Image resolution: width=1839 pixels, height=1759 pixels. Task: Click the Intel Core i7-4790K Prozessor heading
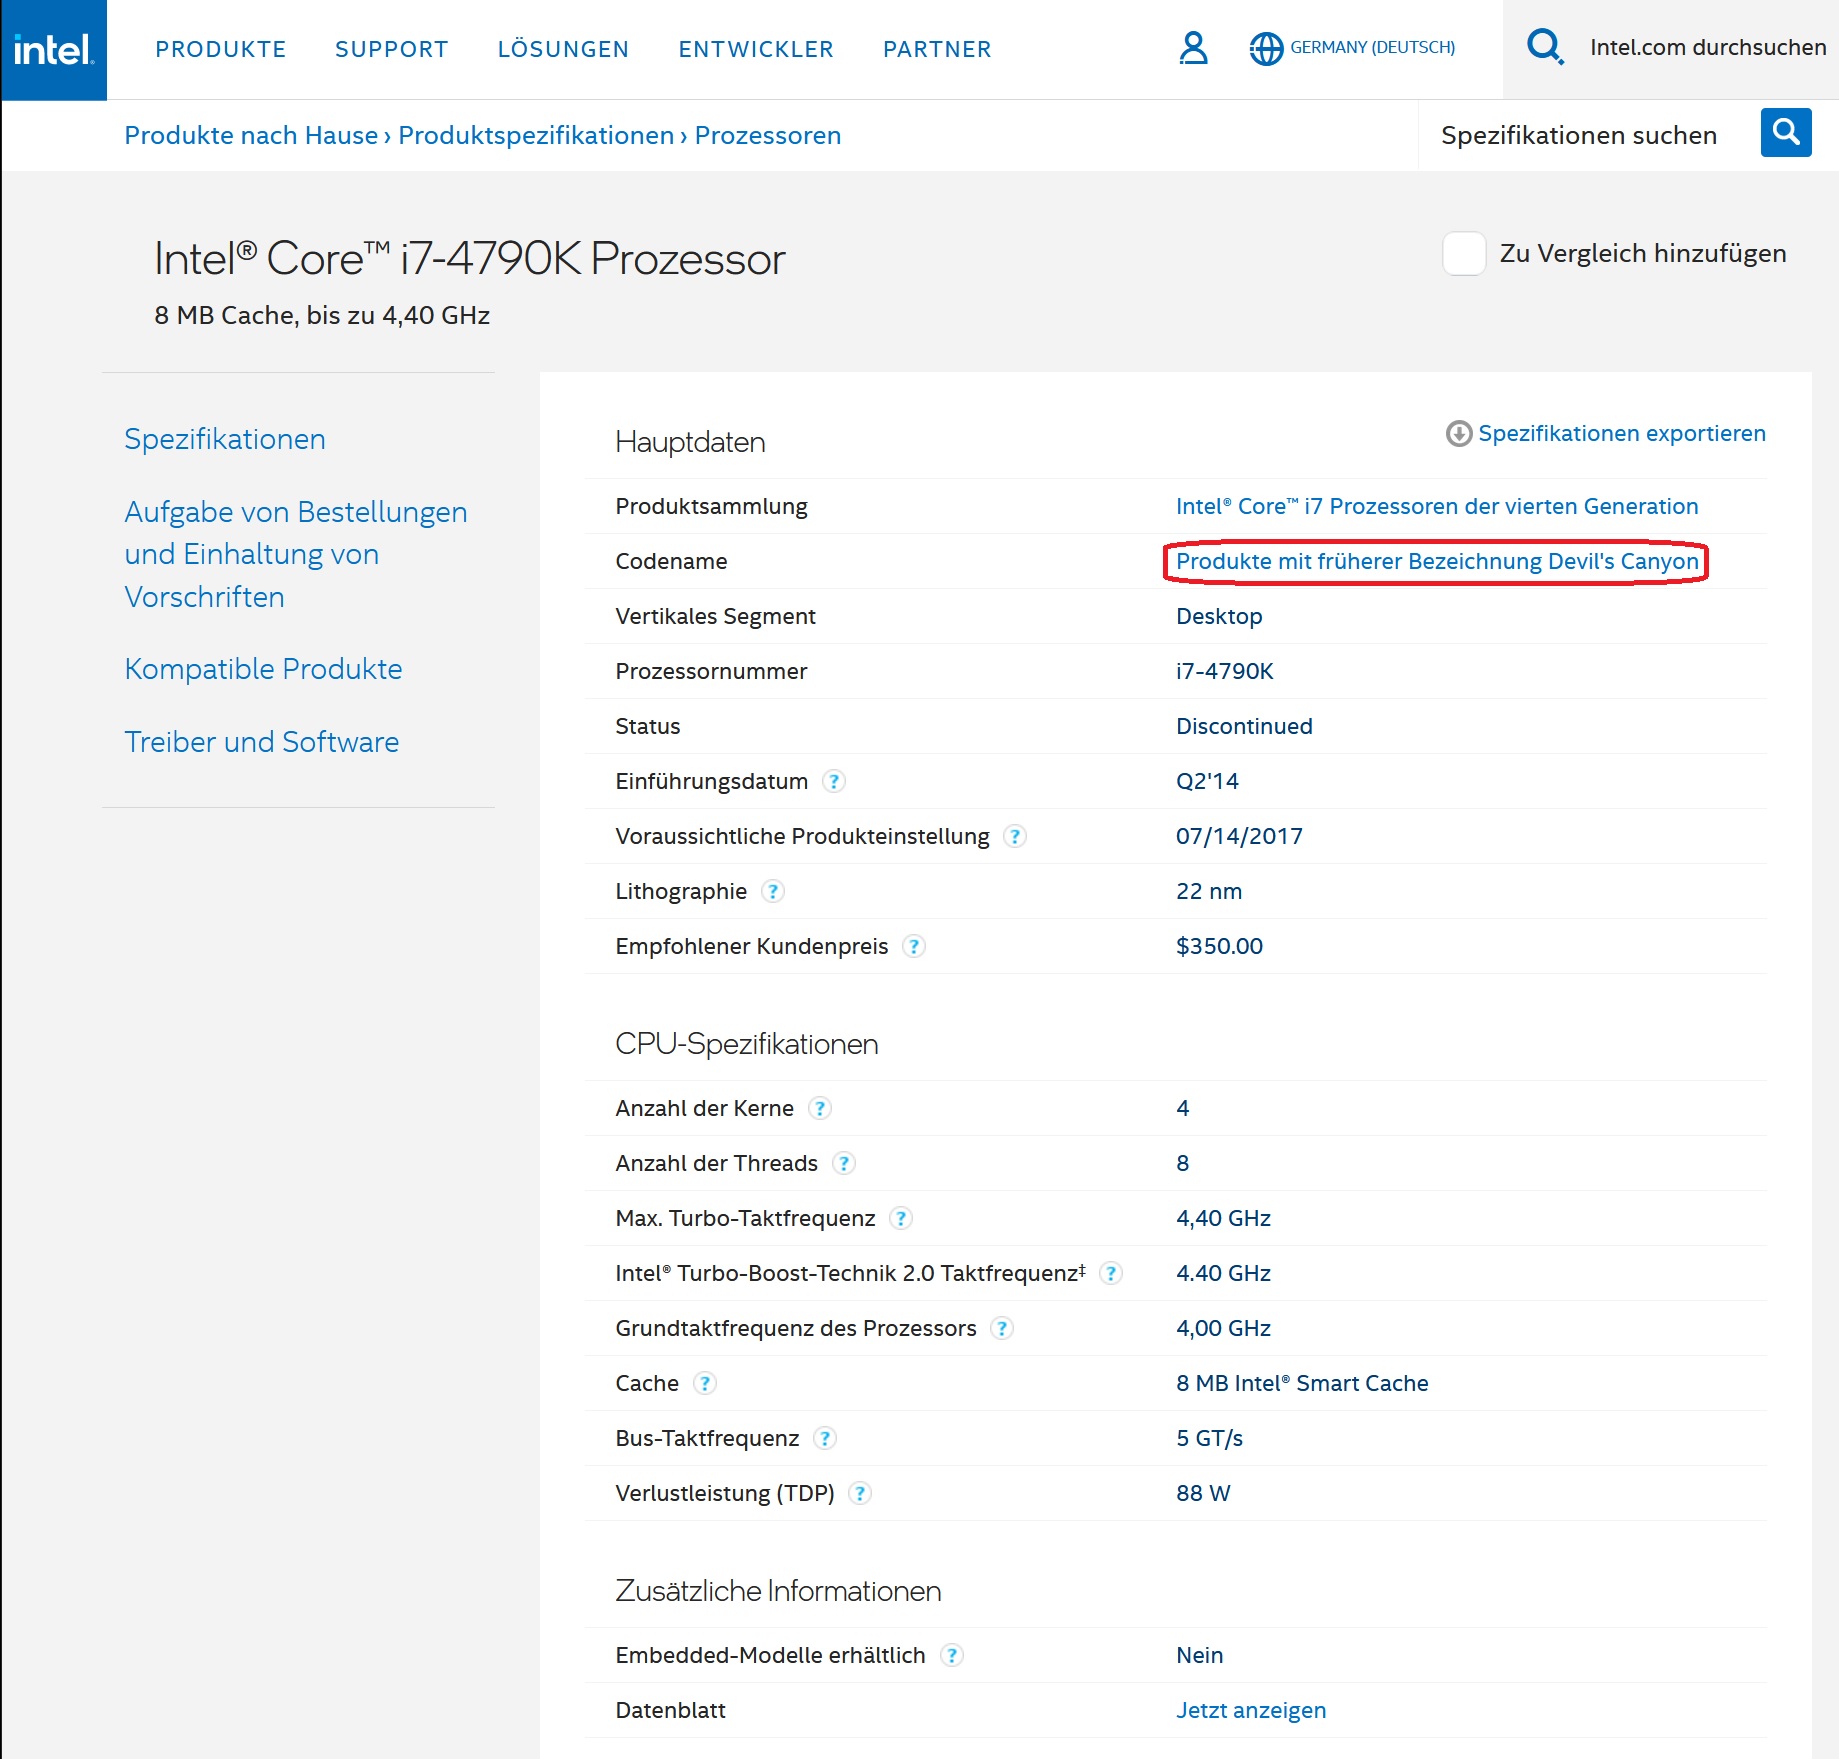(469, 258)
